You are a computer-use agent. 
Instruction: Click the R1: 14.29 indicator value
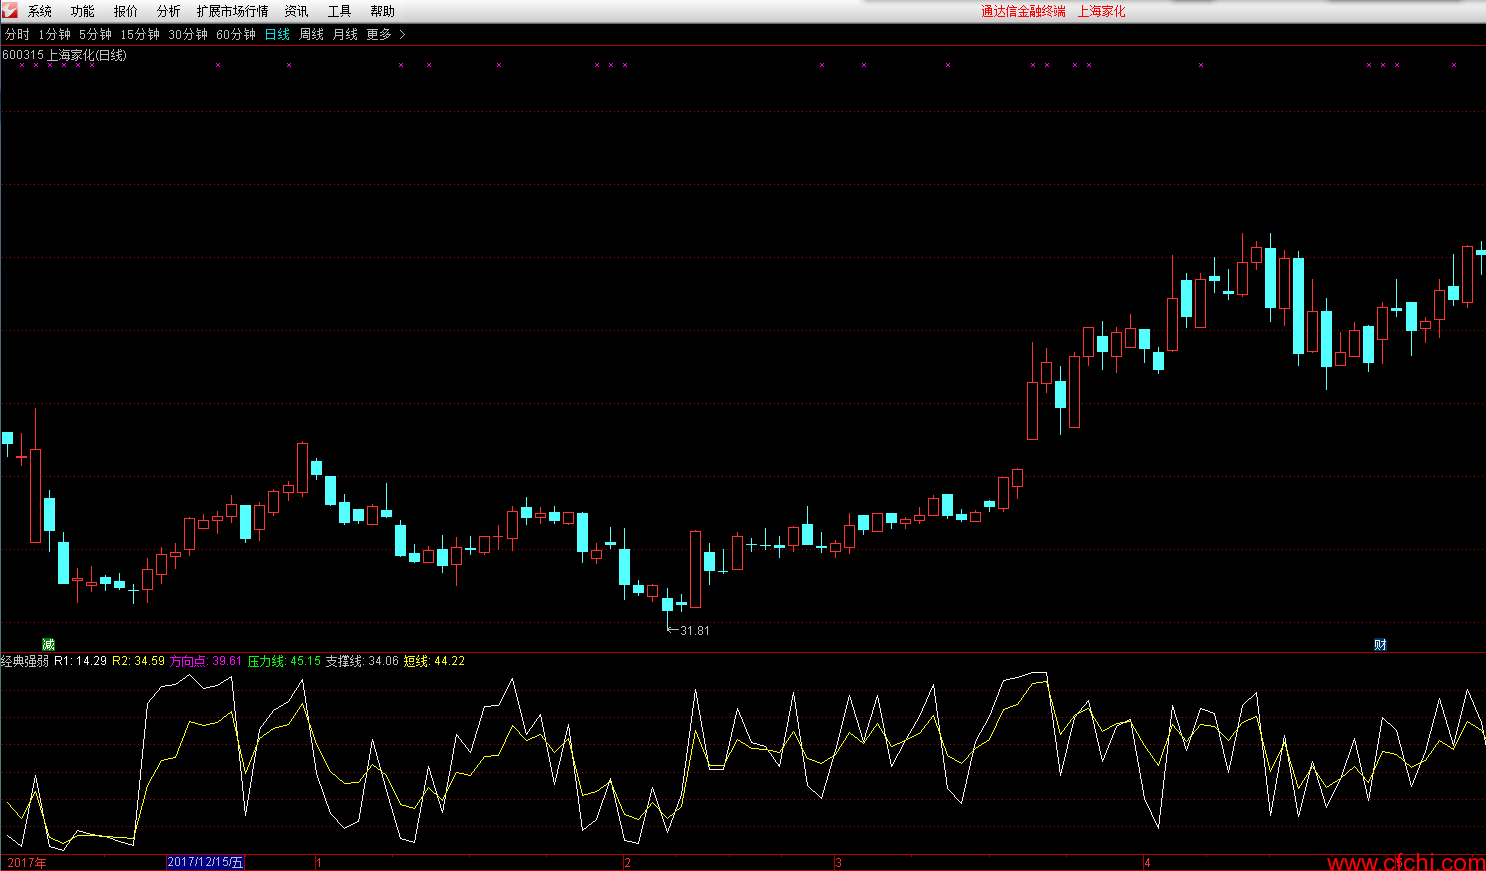pos(80,661)
